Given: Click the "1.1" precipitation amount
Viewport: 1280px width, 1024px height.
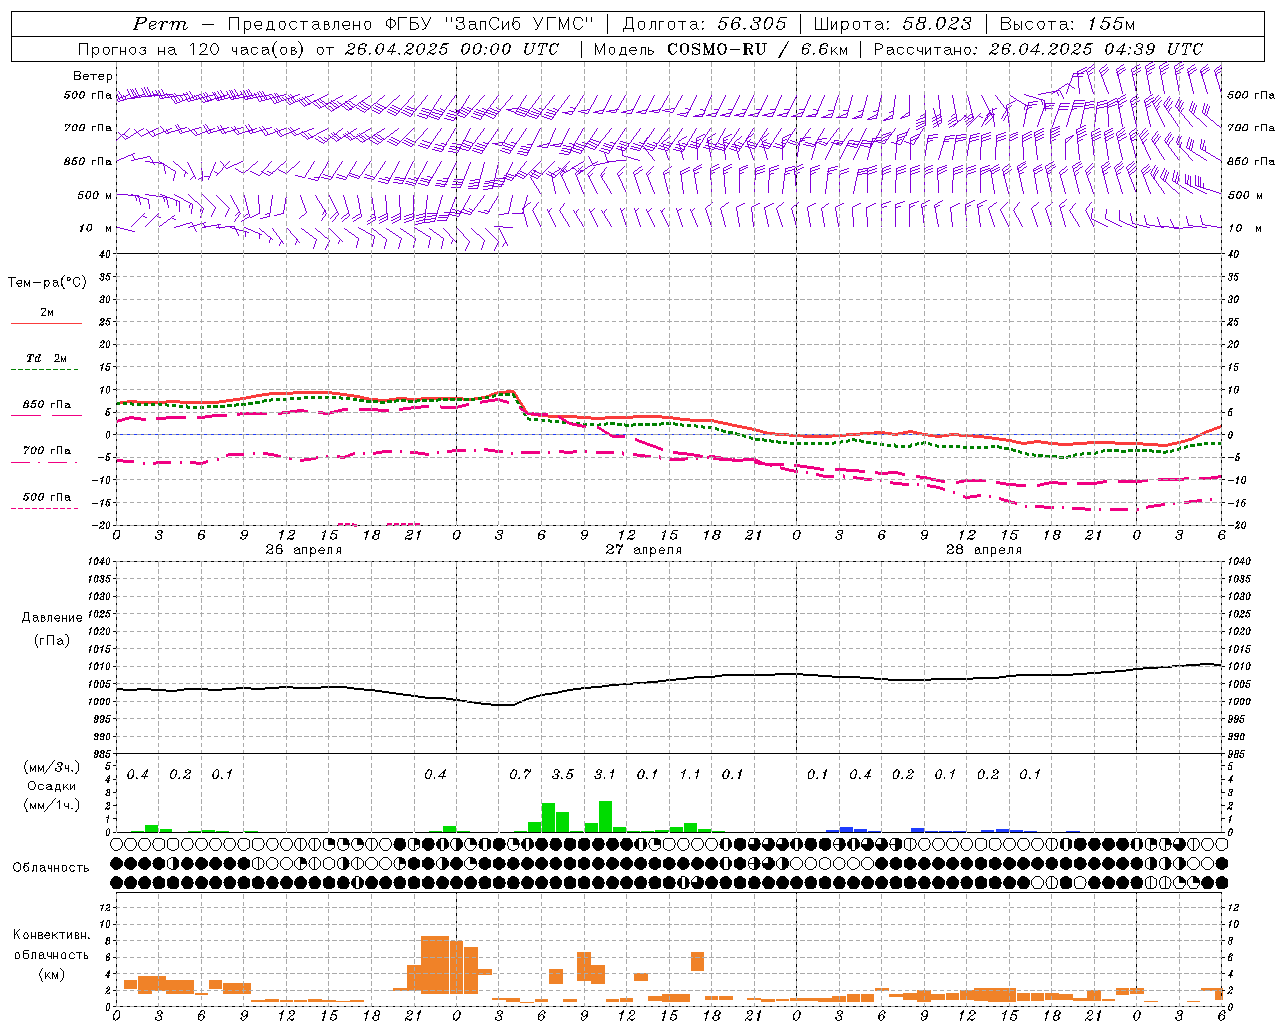Looking at the screenshot, I should tap(690, 774).
